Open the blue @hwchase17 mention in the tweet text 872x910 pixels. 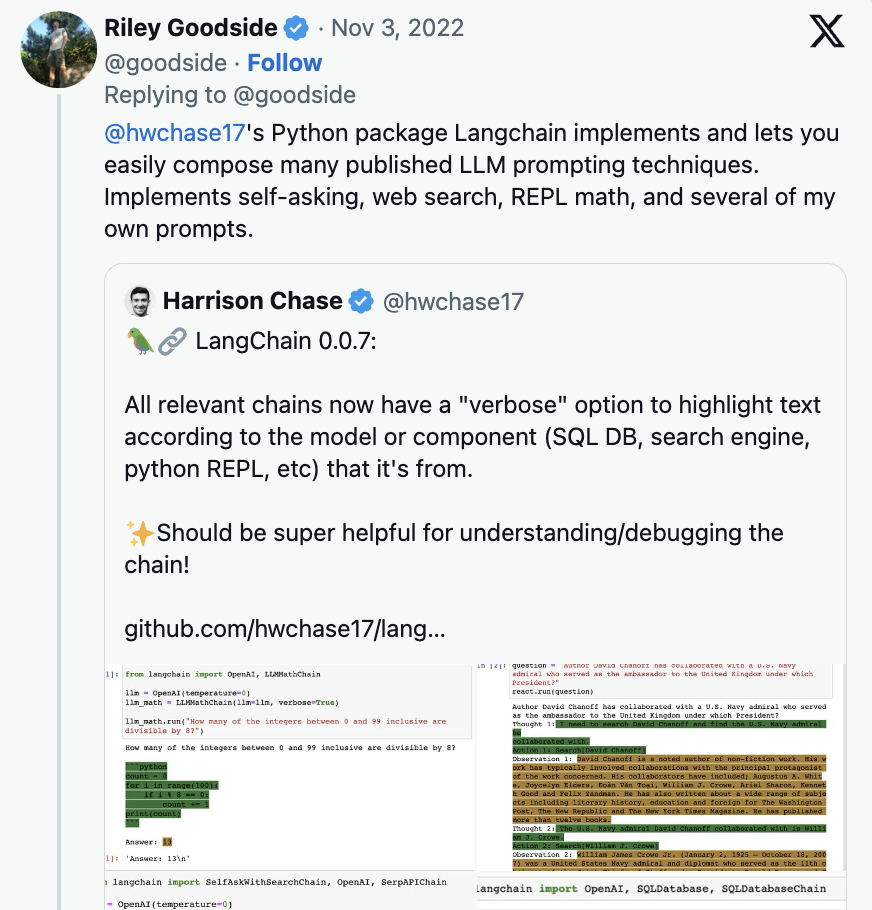174,133
